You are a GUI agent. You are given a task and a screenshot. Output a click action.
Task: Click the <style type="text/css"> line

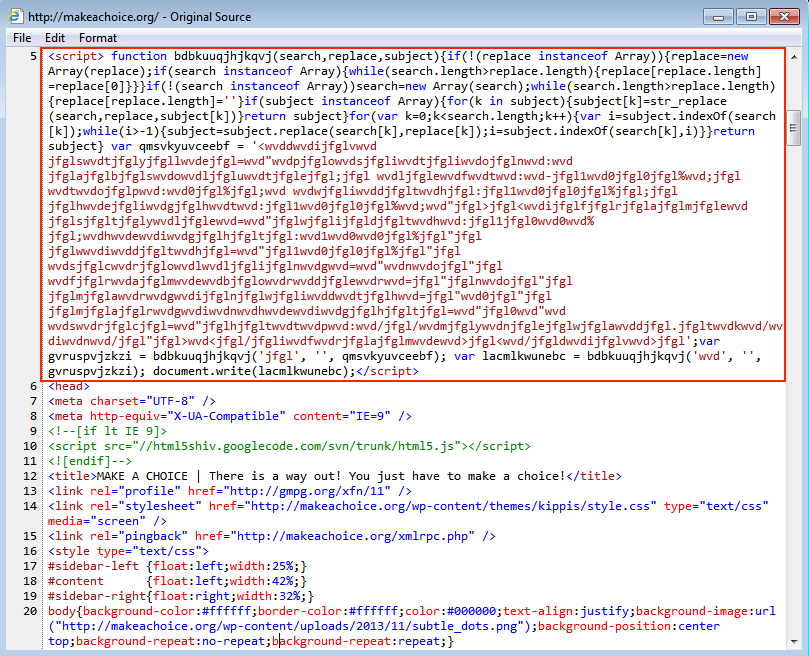(x=128, y=551)
